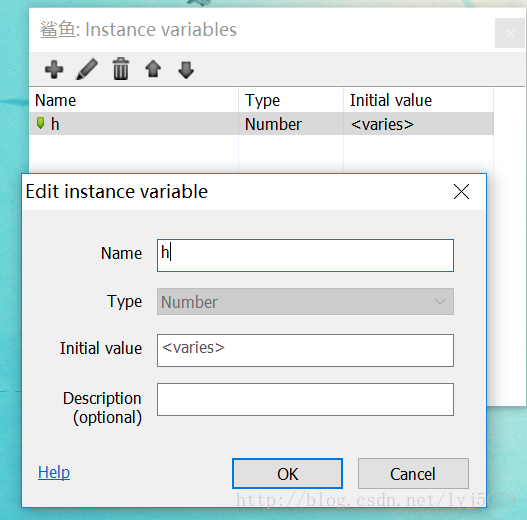
Task: Click the trash can delete icon
Action: click(x=121, y=69)
